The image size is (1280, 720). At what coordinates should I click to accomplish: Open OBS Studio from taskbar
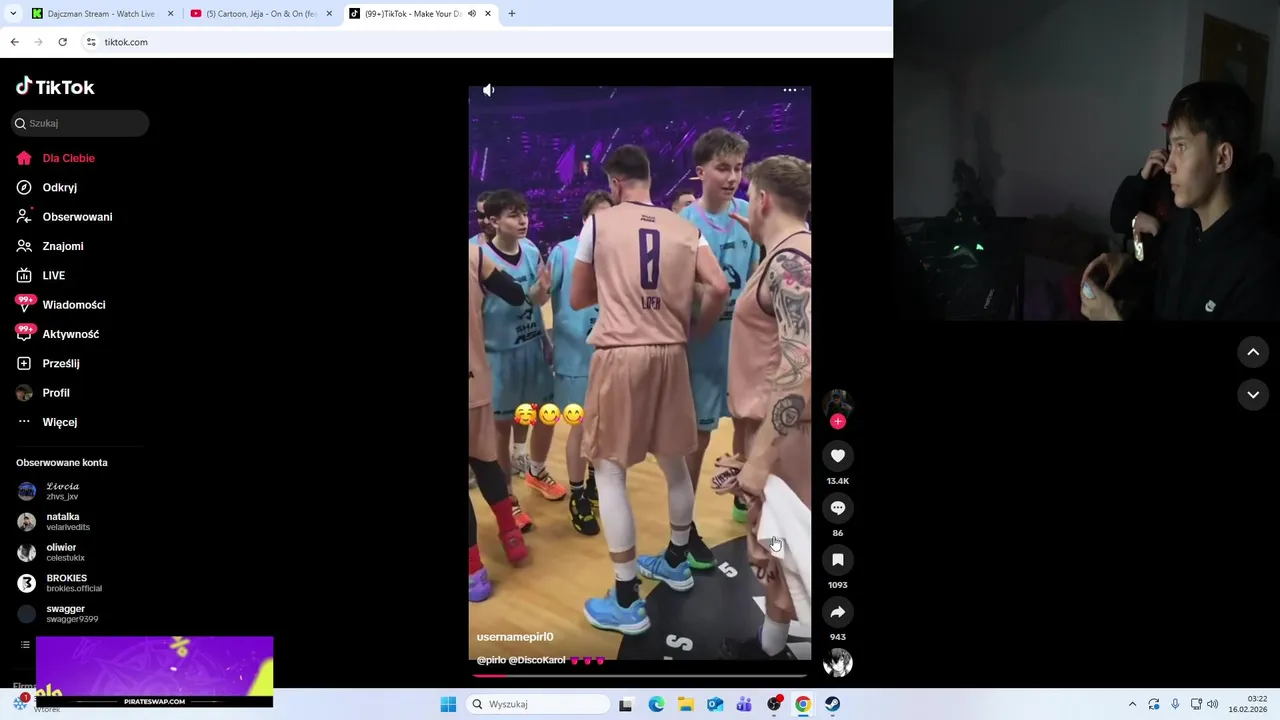pyautogui.click(x=774, y=704)
